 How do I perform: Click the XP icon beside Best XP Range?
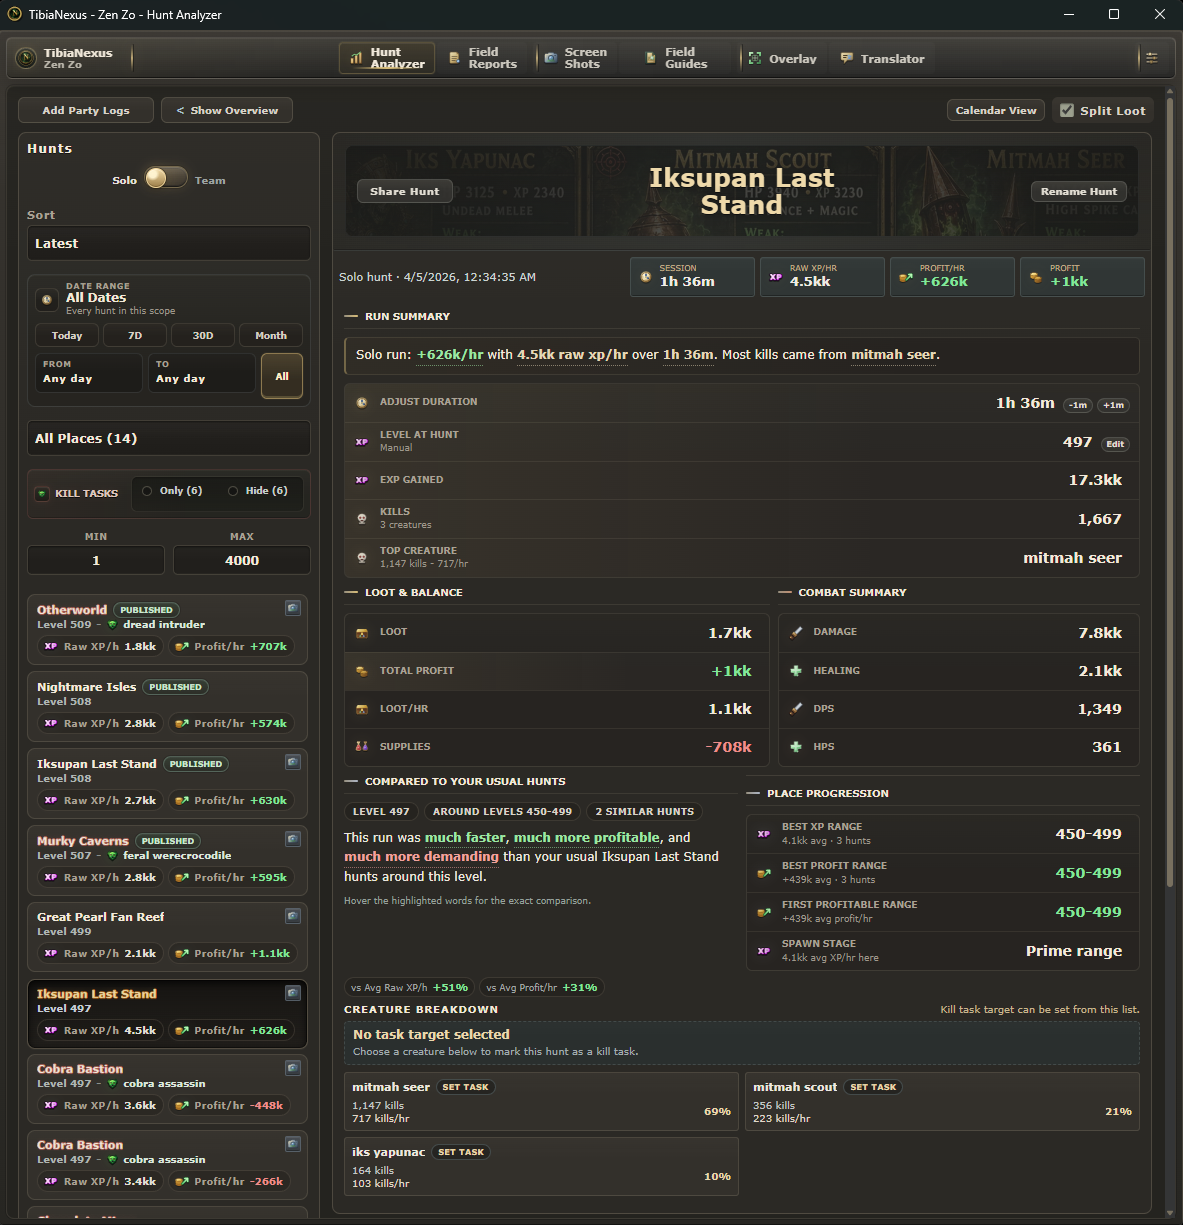point(764,834)
